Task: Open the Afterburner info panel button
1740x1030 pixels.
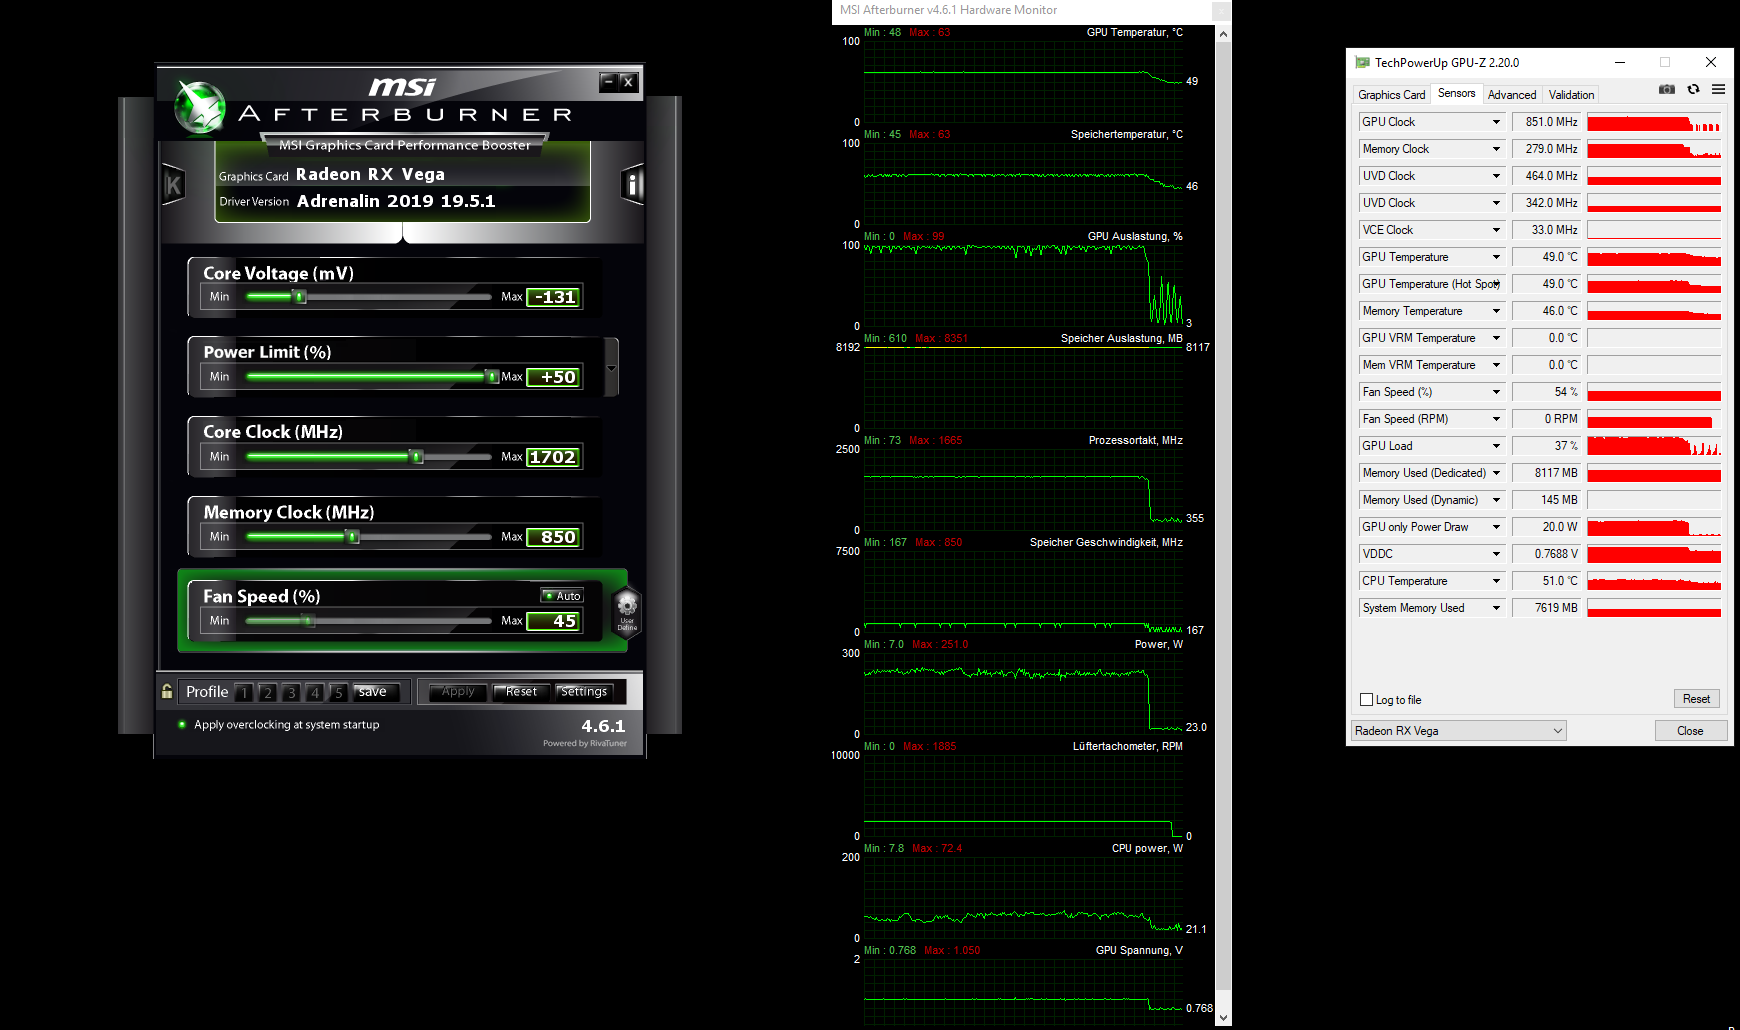Action: tap(632, 184)
